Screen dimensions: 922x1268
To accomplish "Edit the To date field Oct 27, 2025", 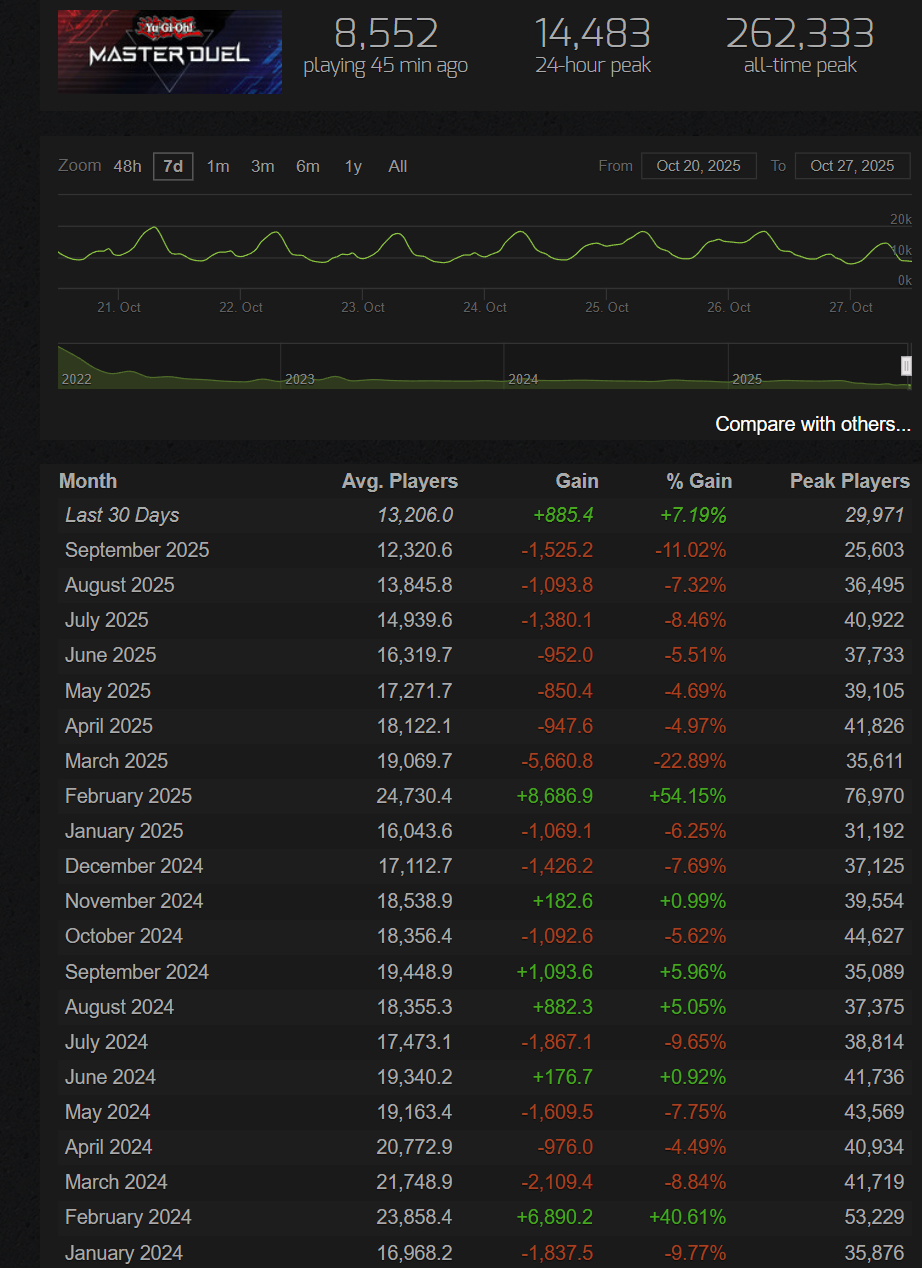I will [x=853, y=166].
